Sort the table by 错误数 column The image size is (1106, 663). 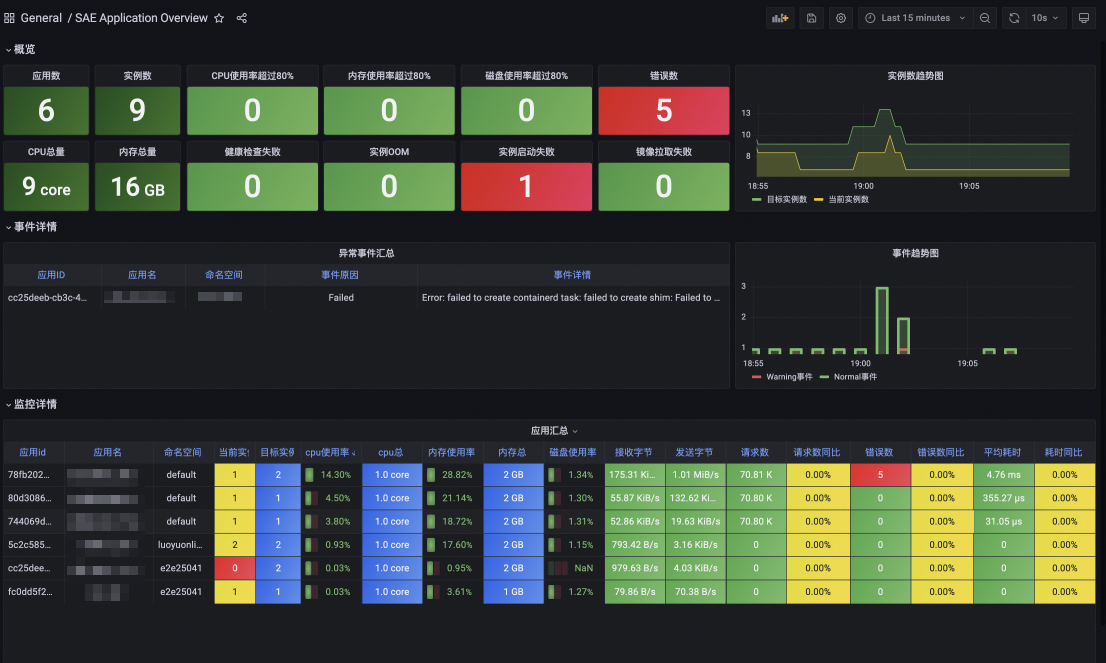880,452
